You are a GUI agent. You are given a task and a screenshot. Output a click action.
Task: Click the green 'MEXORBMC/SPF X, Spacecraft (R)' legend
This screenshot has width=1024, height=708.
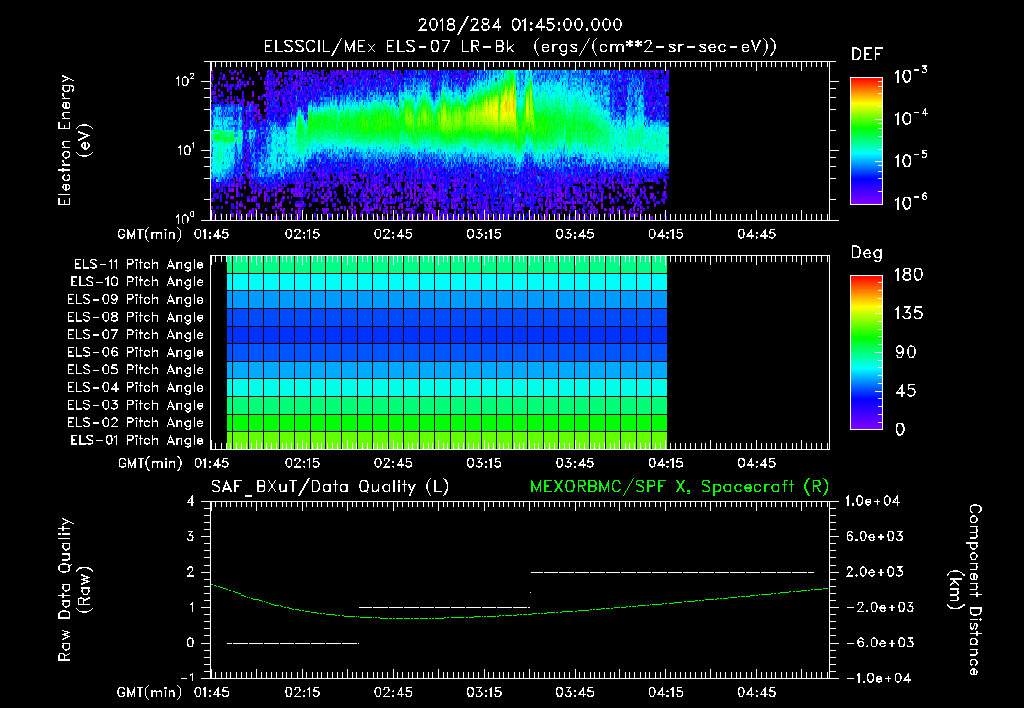click(x=679, y=487)
